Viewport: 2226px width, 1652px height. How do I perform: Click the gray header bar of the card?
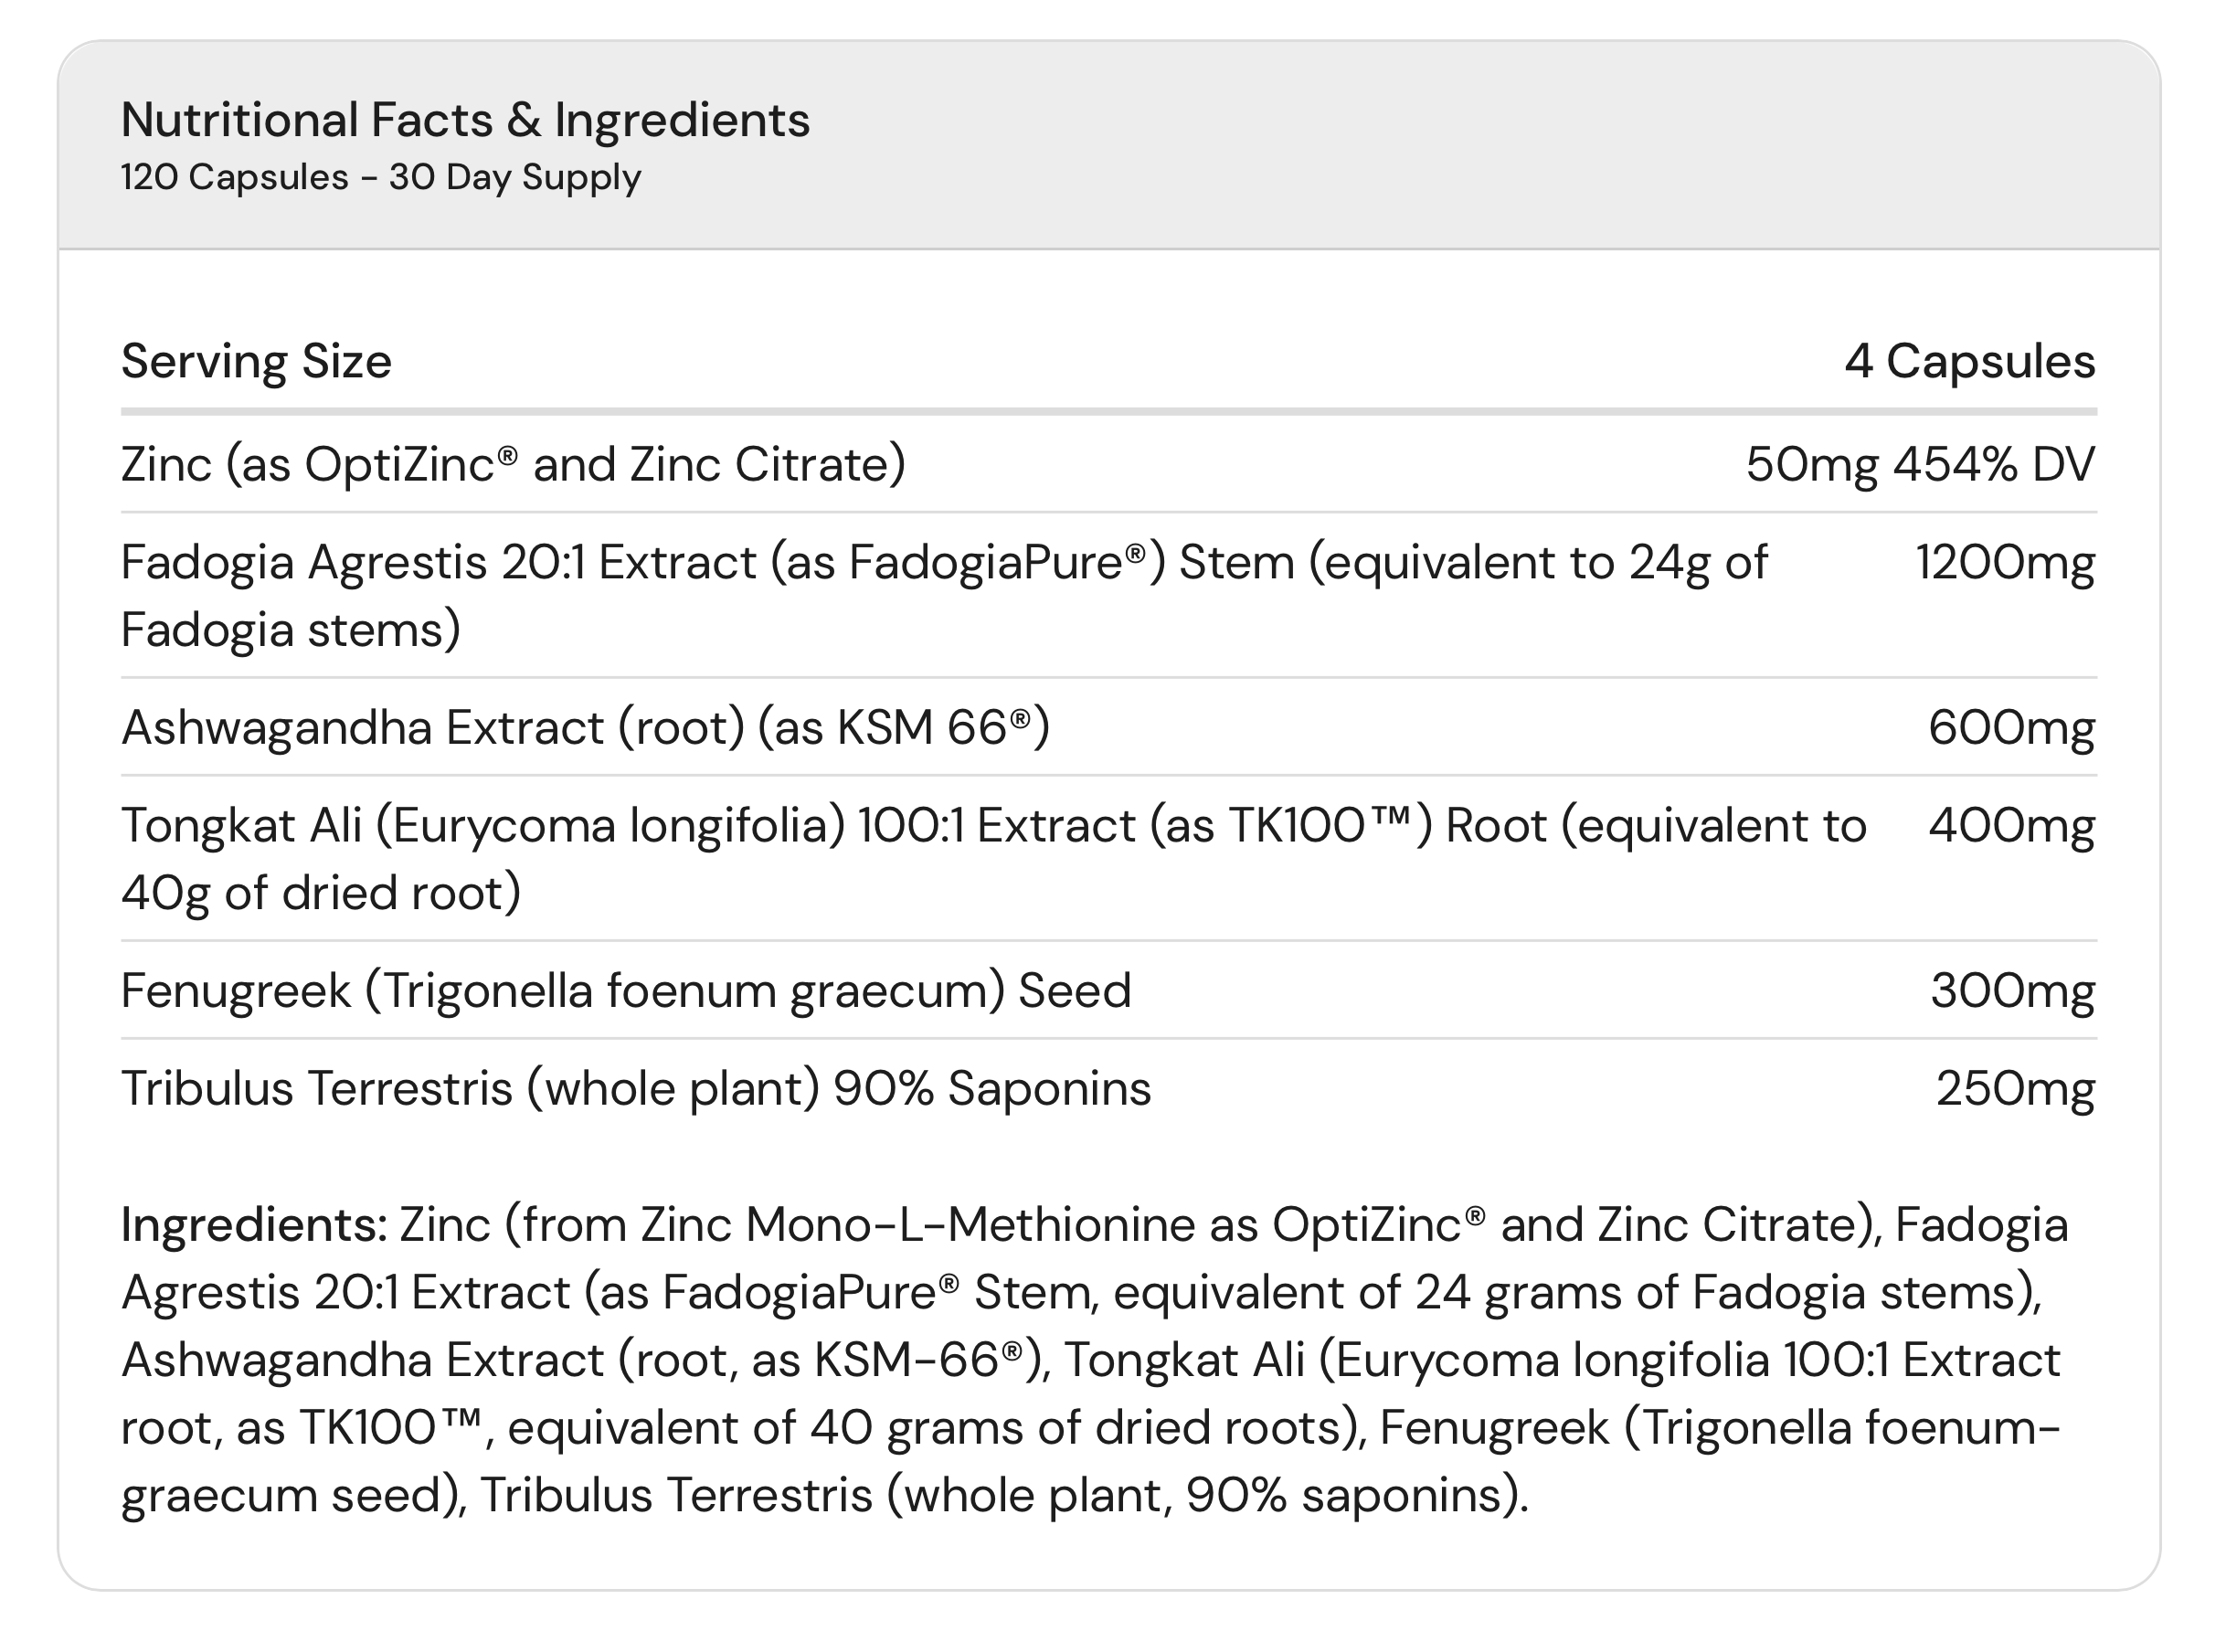[x=1108, y=145]
